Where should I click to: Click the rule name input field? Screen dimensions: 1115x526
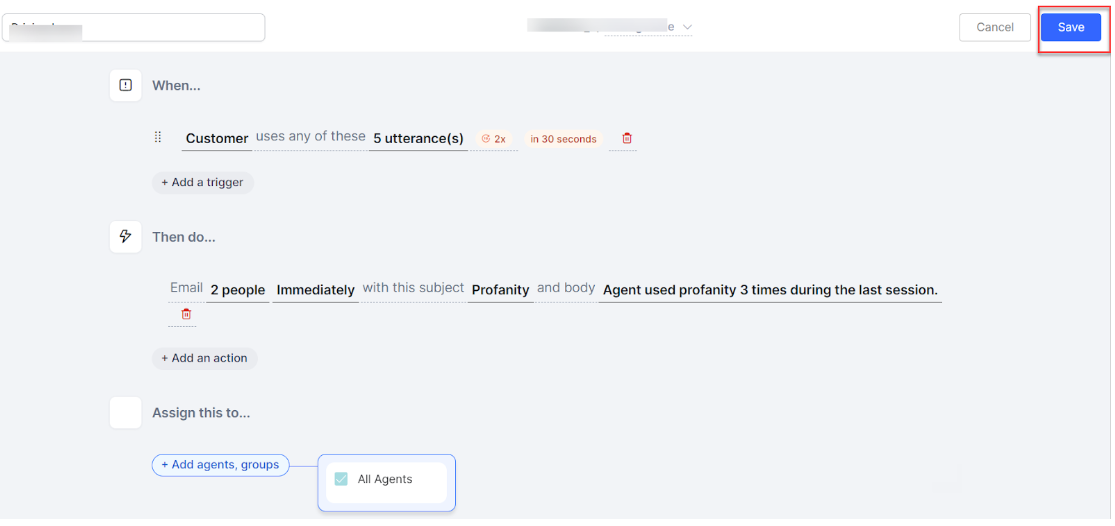[x=133, y=27]
